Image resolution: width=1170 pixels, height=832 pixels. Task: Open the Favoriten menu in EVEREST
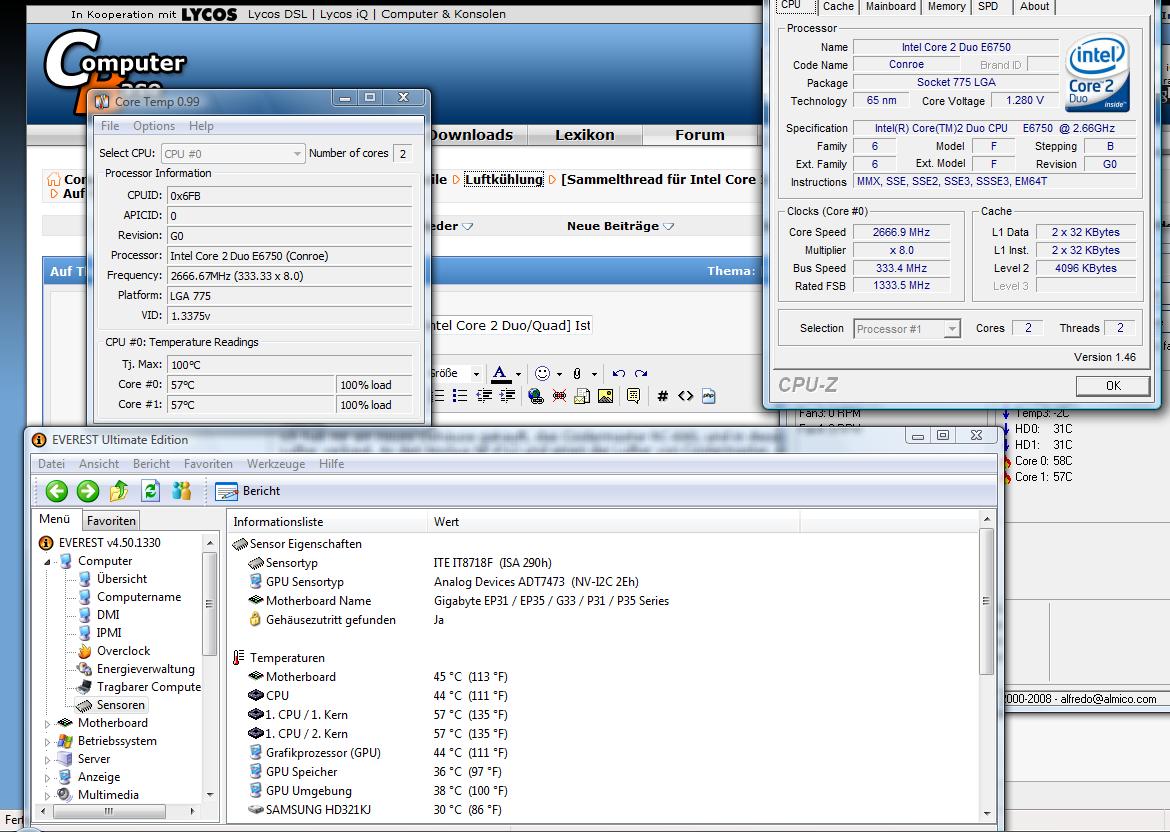(x=208, y=463)
